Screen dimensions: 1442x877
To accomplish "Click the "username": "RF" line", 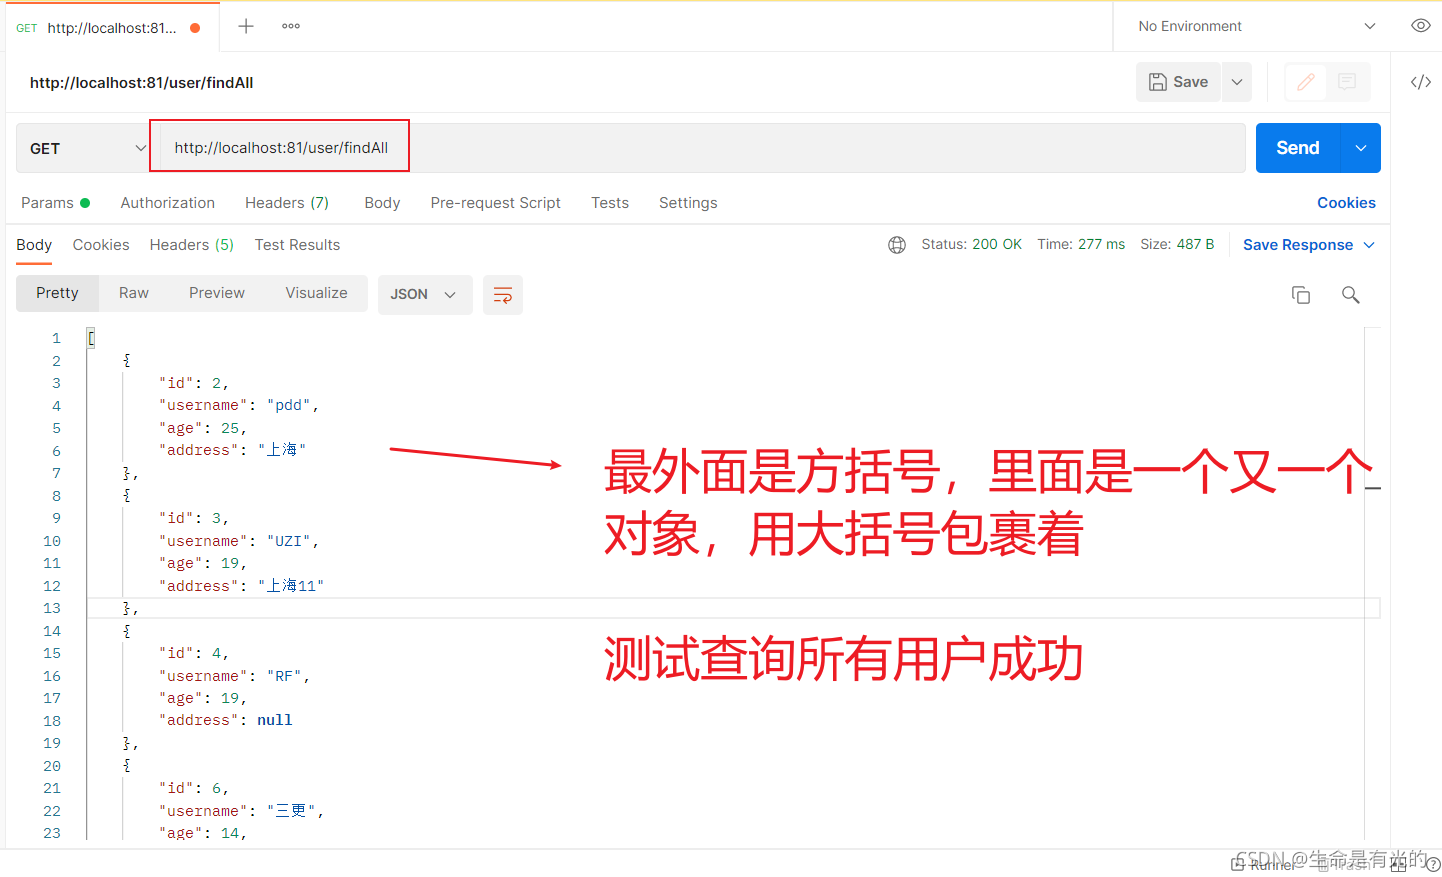I will click(234, 676).
